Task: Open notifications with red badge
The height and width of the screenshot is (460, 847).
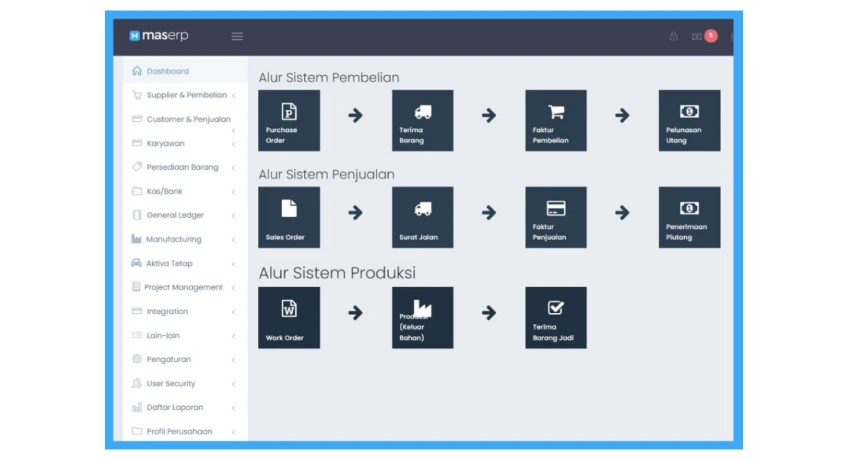Action: click(x=704, y=36)
